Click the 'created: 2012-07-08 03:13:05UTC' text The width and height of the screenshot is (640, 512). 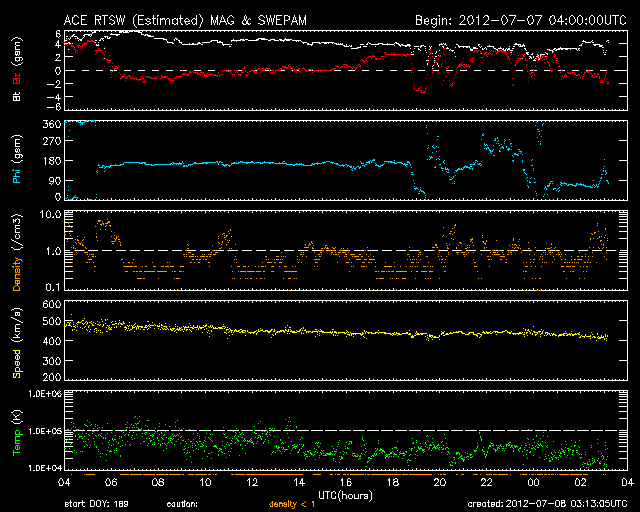coord(547,504)
